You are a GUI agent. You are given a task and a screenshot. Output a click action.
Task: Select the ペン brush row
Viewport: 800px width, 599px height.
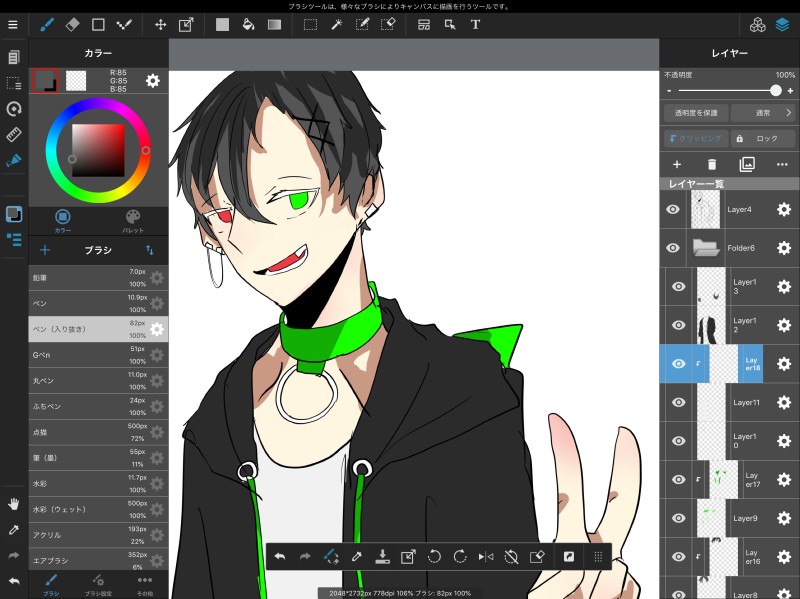[x=98, y=304]
